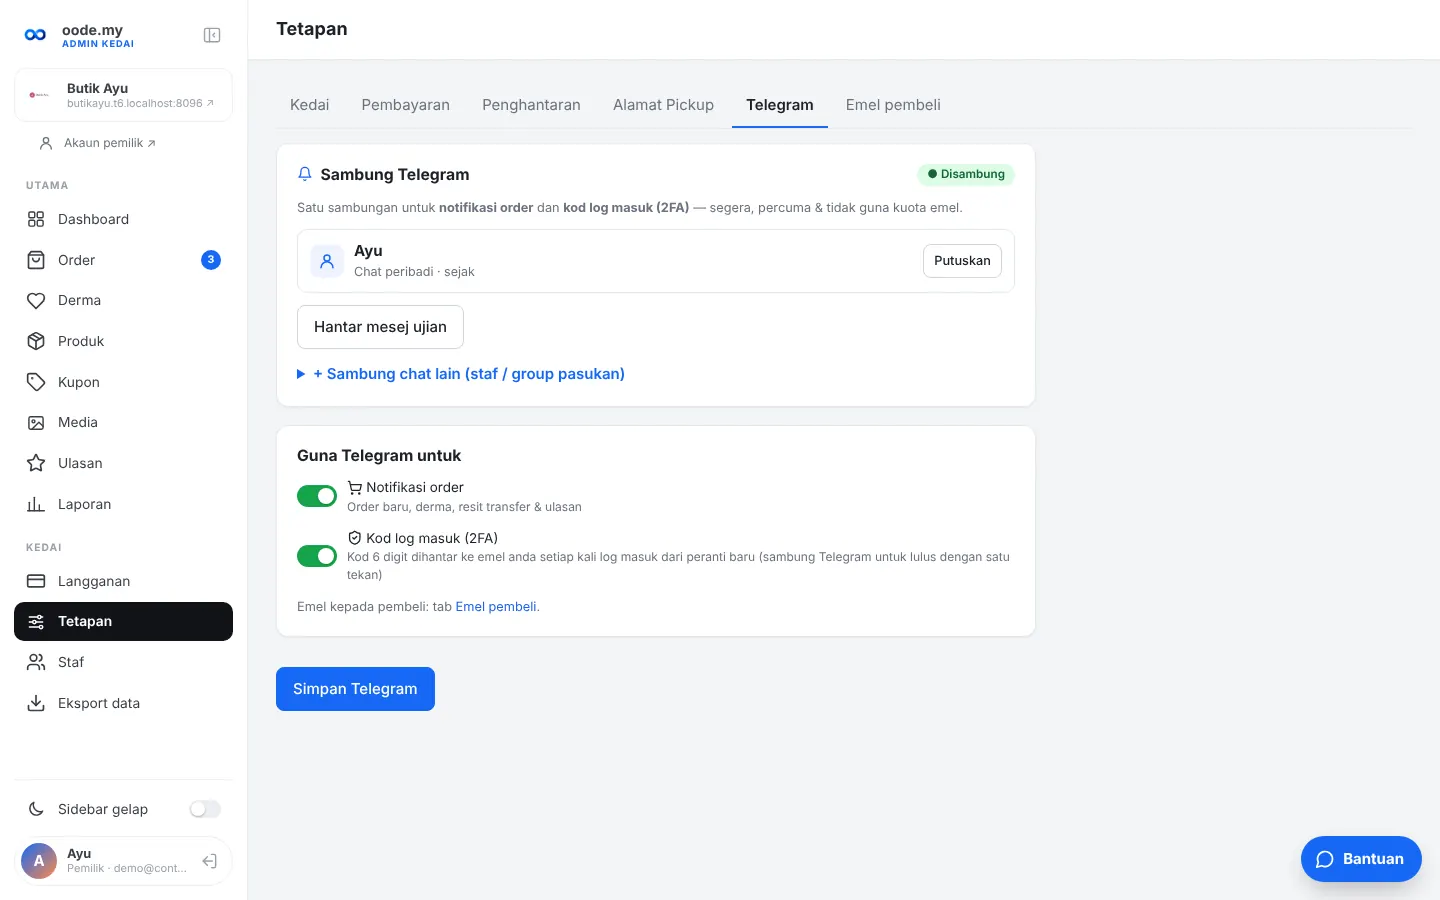Open Order via the bag icon

tap(36, 260)
